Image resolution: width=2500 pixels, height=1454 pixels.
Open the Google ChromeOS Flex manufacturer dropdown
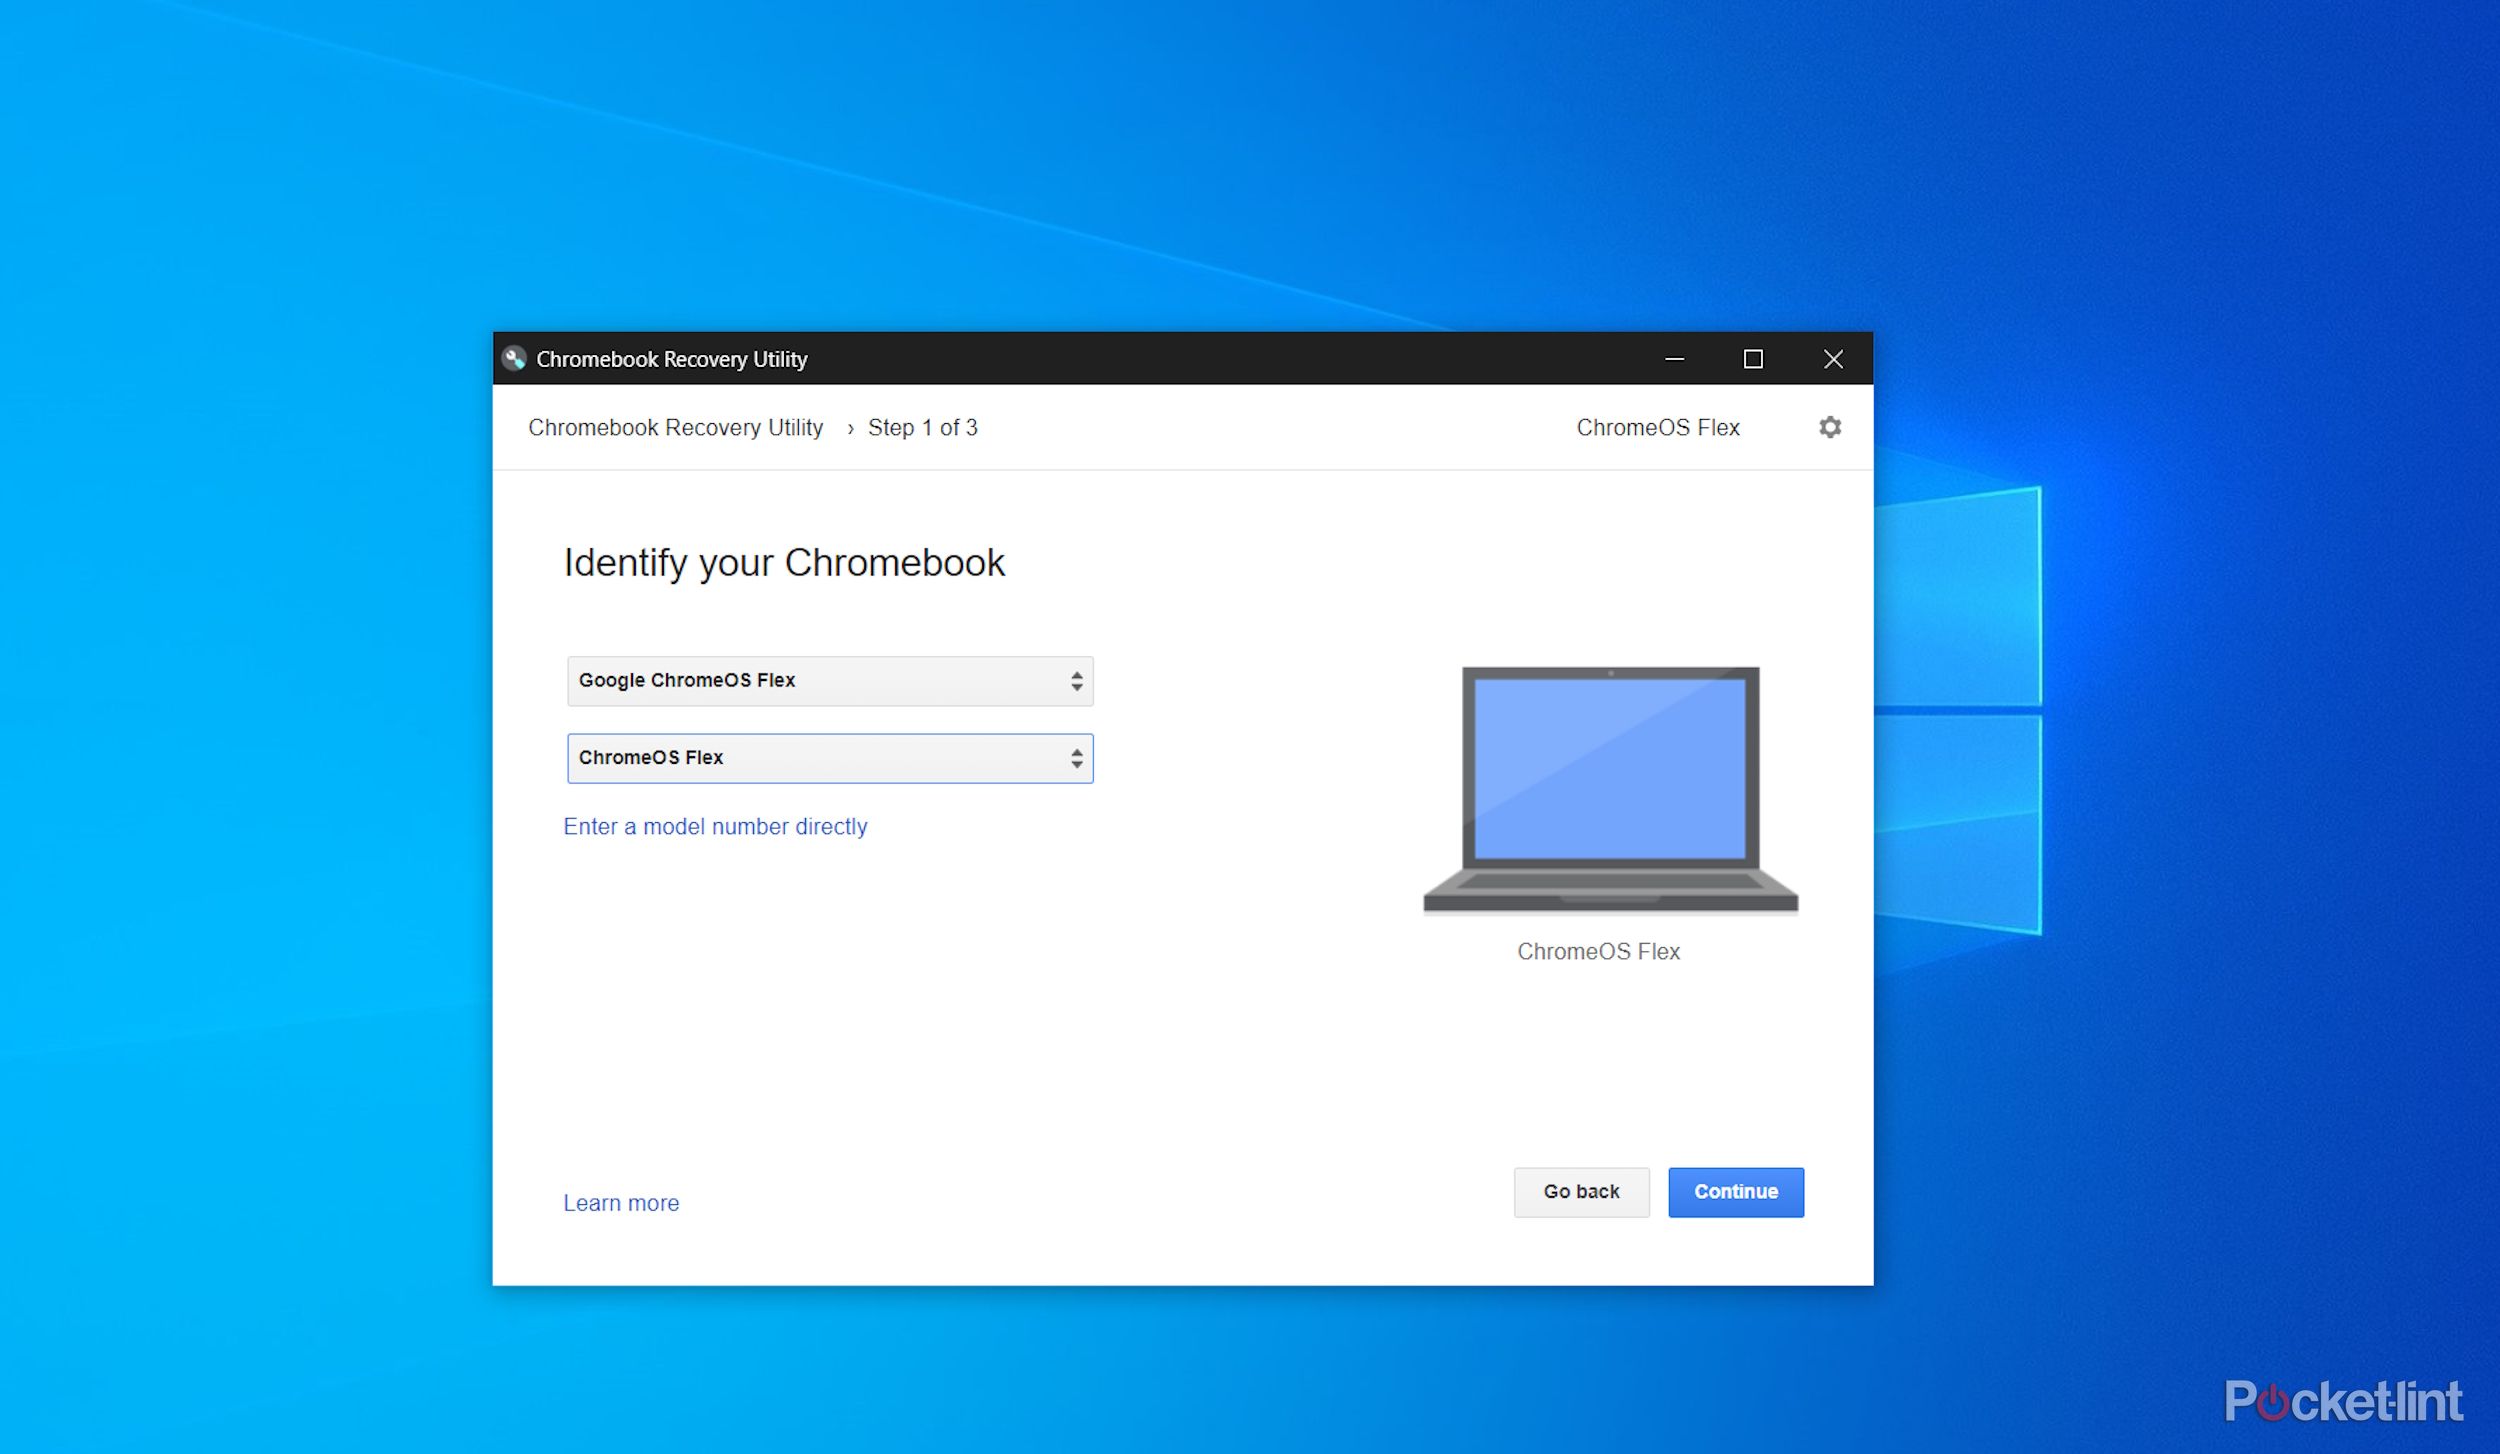pos(830,681)
